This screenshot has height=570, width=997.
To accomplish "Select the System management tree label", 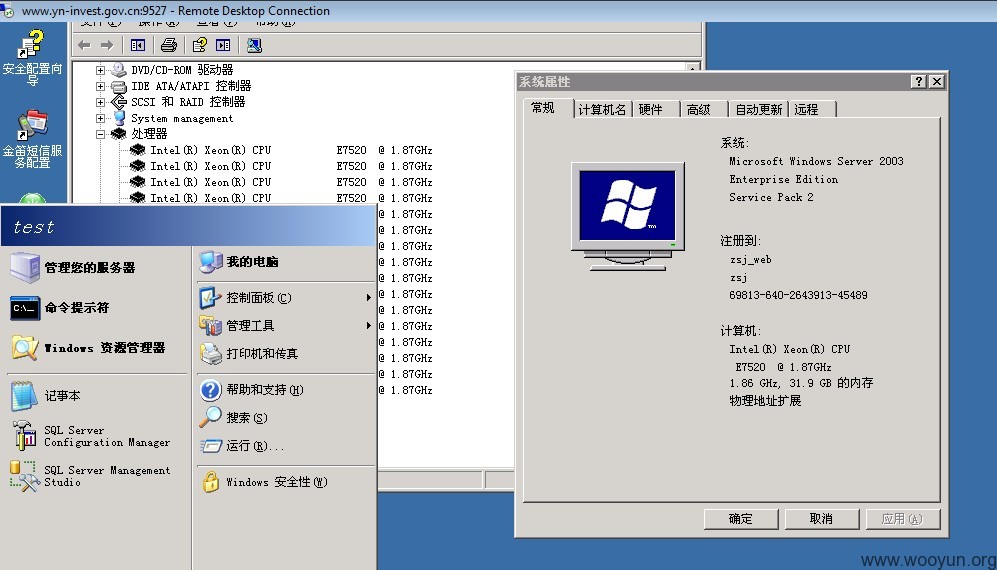I will tap(182, 118).
